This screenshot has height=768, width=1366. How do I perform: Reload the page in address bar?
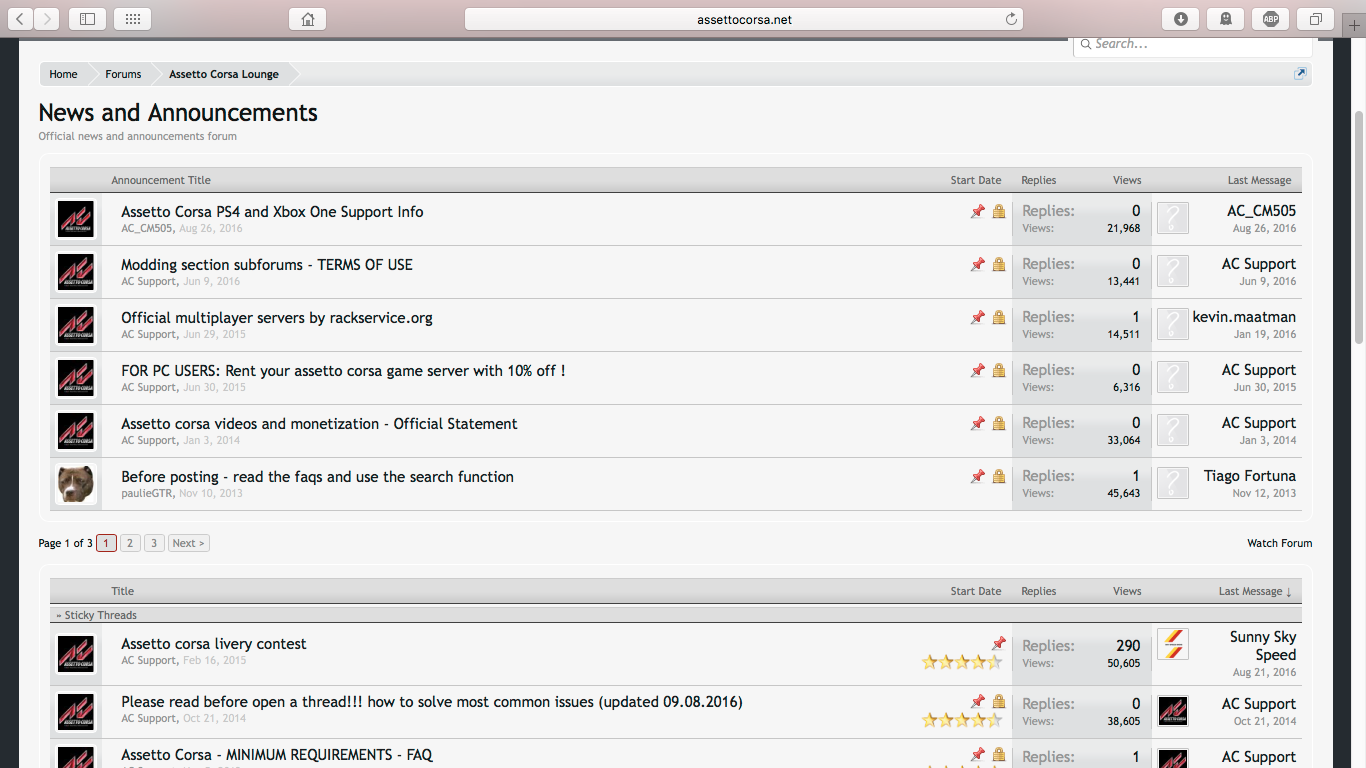(1011, 19)
